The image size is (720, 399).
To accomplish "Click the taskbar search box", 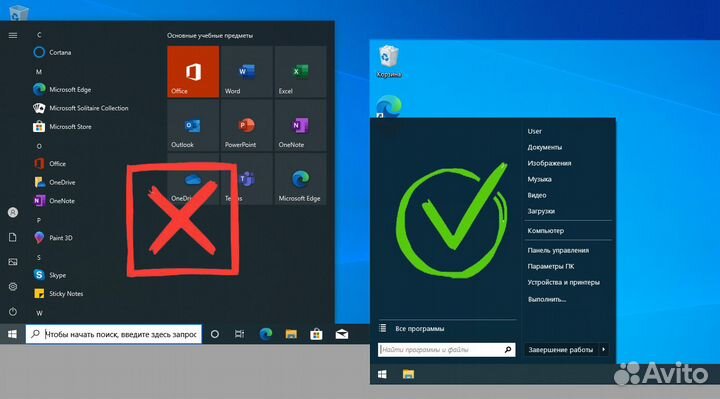I will pyautogui.click(x=113, y=334).
